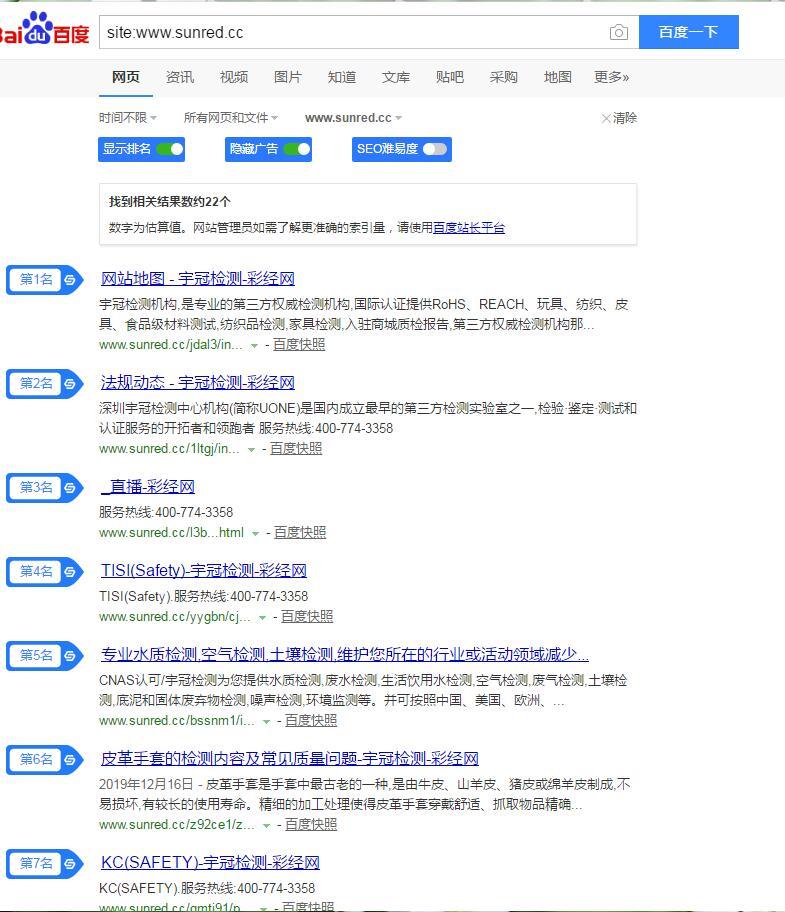The width and height of the screenshot is (785, 912).
Task: Click the www.sunred.cc/yygbn/cj... URL text
Action: 175,617
